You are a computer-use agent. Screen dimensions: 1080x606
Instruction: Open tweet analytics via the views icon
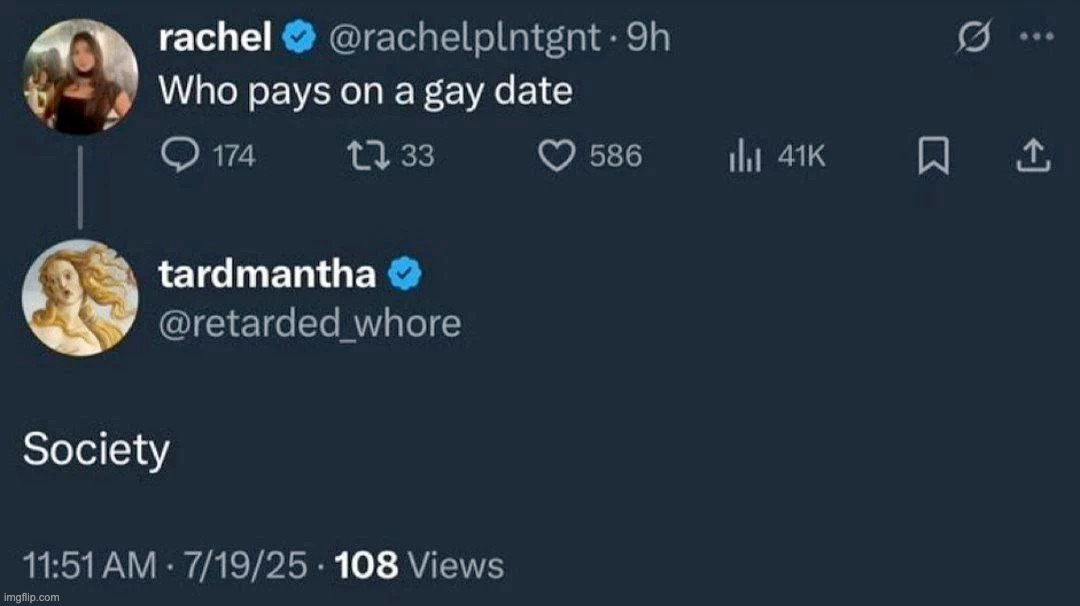(x=744, y=155)
